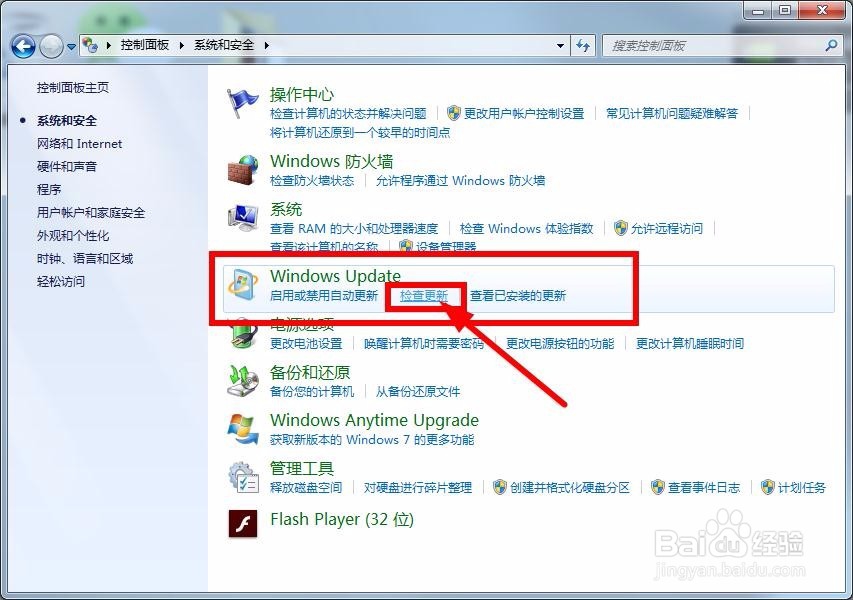Open Flash Player (32 位) link
This screenshot has width=853, height=600.
click(x=342, y=519)
